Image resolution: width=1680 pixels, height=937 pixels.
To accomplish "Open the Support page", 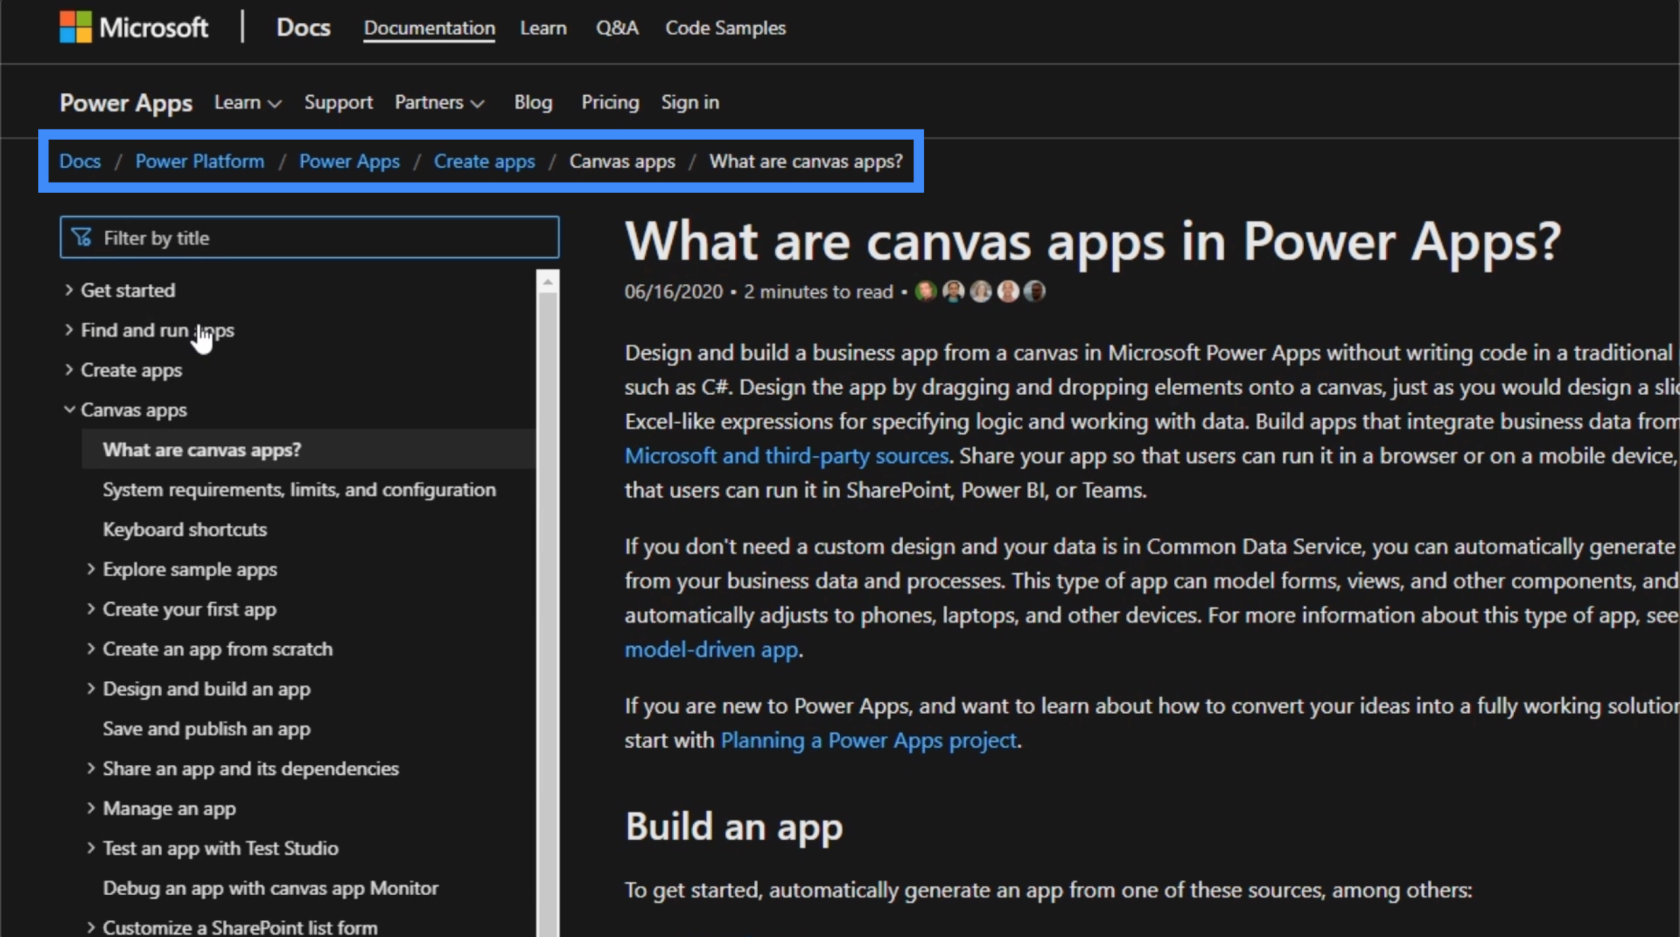I will [x=338, y=102].
